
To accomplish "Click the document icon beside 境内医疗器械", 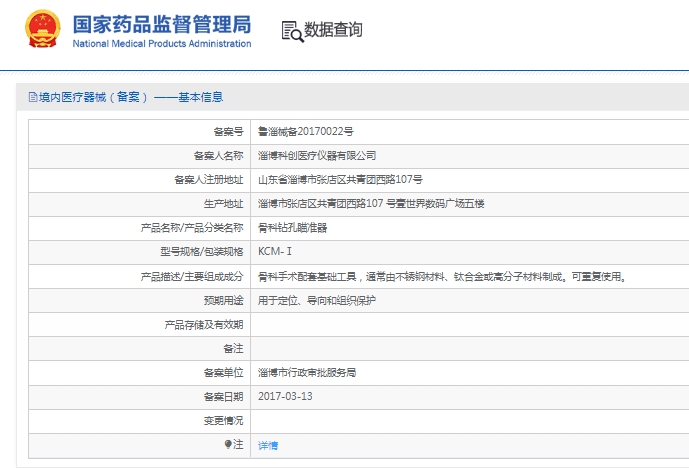I will [x=33, y=97].
